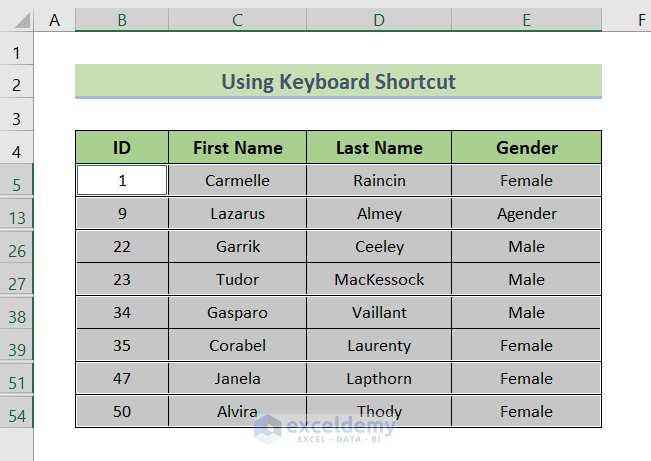Select column C header
The width and height of the screenshot is (651, 461).
point(237,20)
